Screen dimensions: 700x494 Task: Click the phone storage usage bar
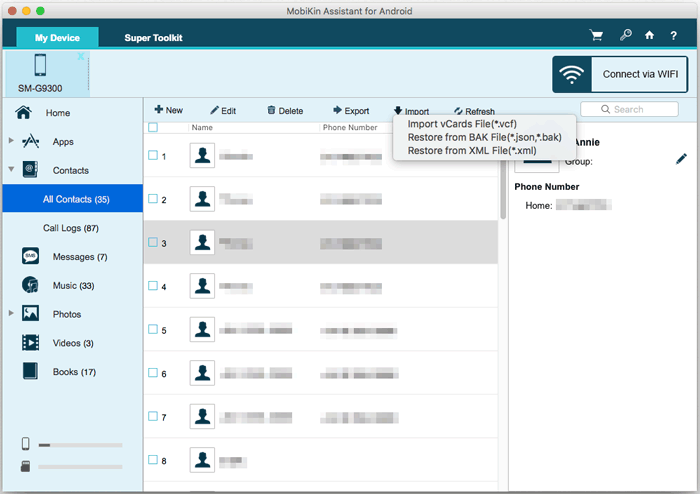pyautogui.click(x=80, y=445)
